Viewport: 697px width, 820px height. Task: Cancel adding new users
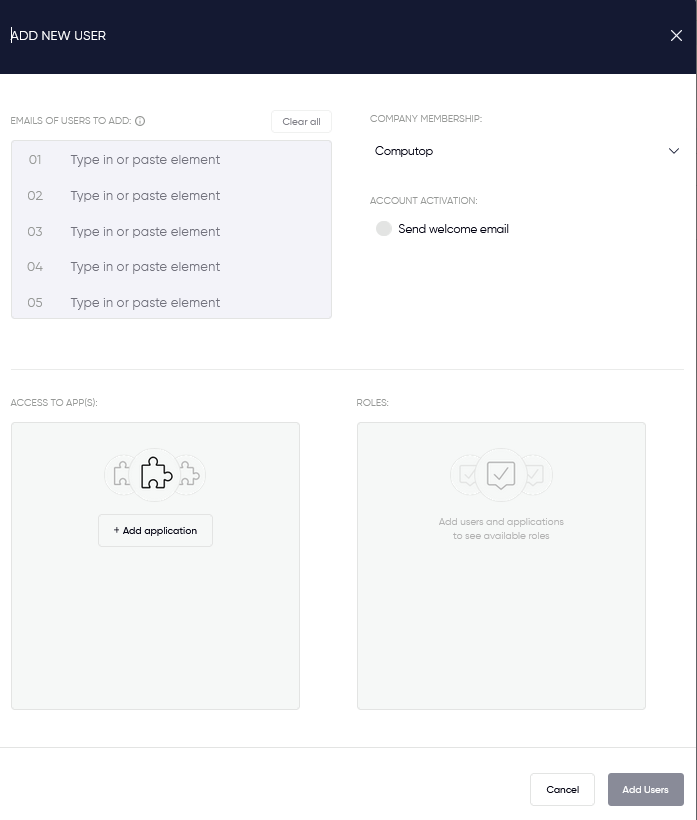pyautogui.click(x=562, y=789)
